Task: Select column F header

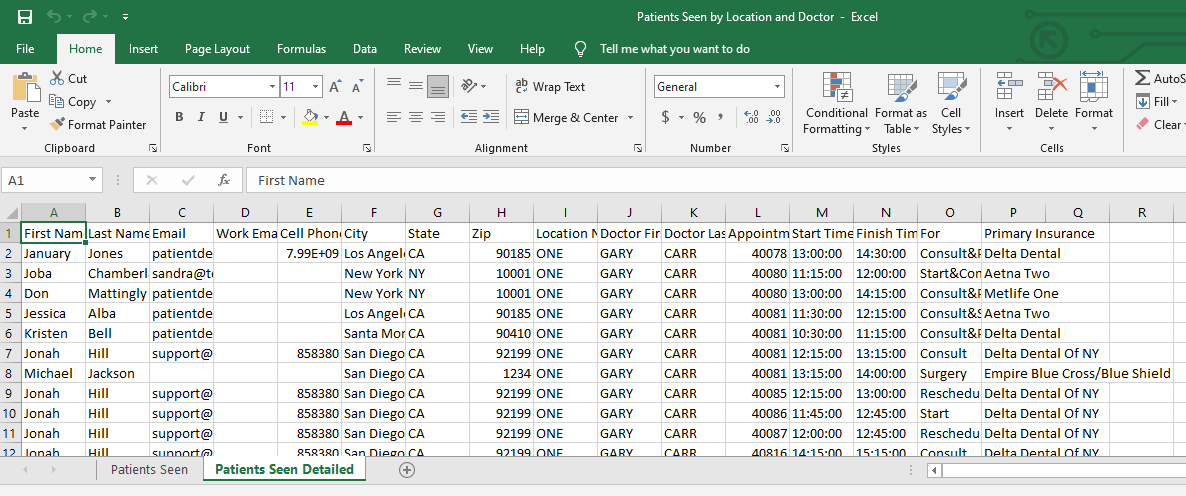Action: tap(373, 213)
